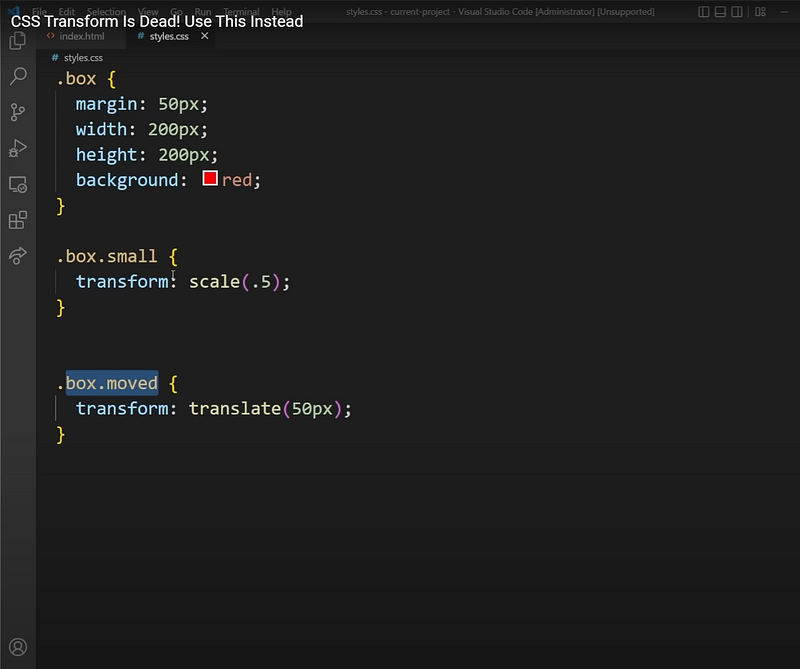Click the red color swatch in background
The height and width of the screenshot is (669, 800).
210,179
